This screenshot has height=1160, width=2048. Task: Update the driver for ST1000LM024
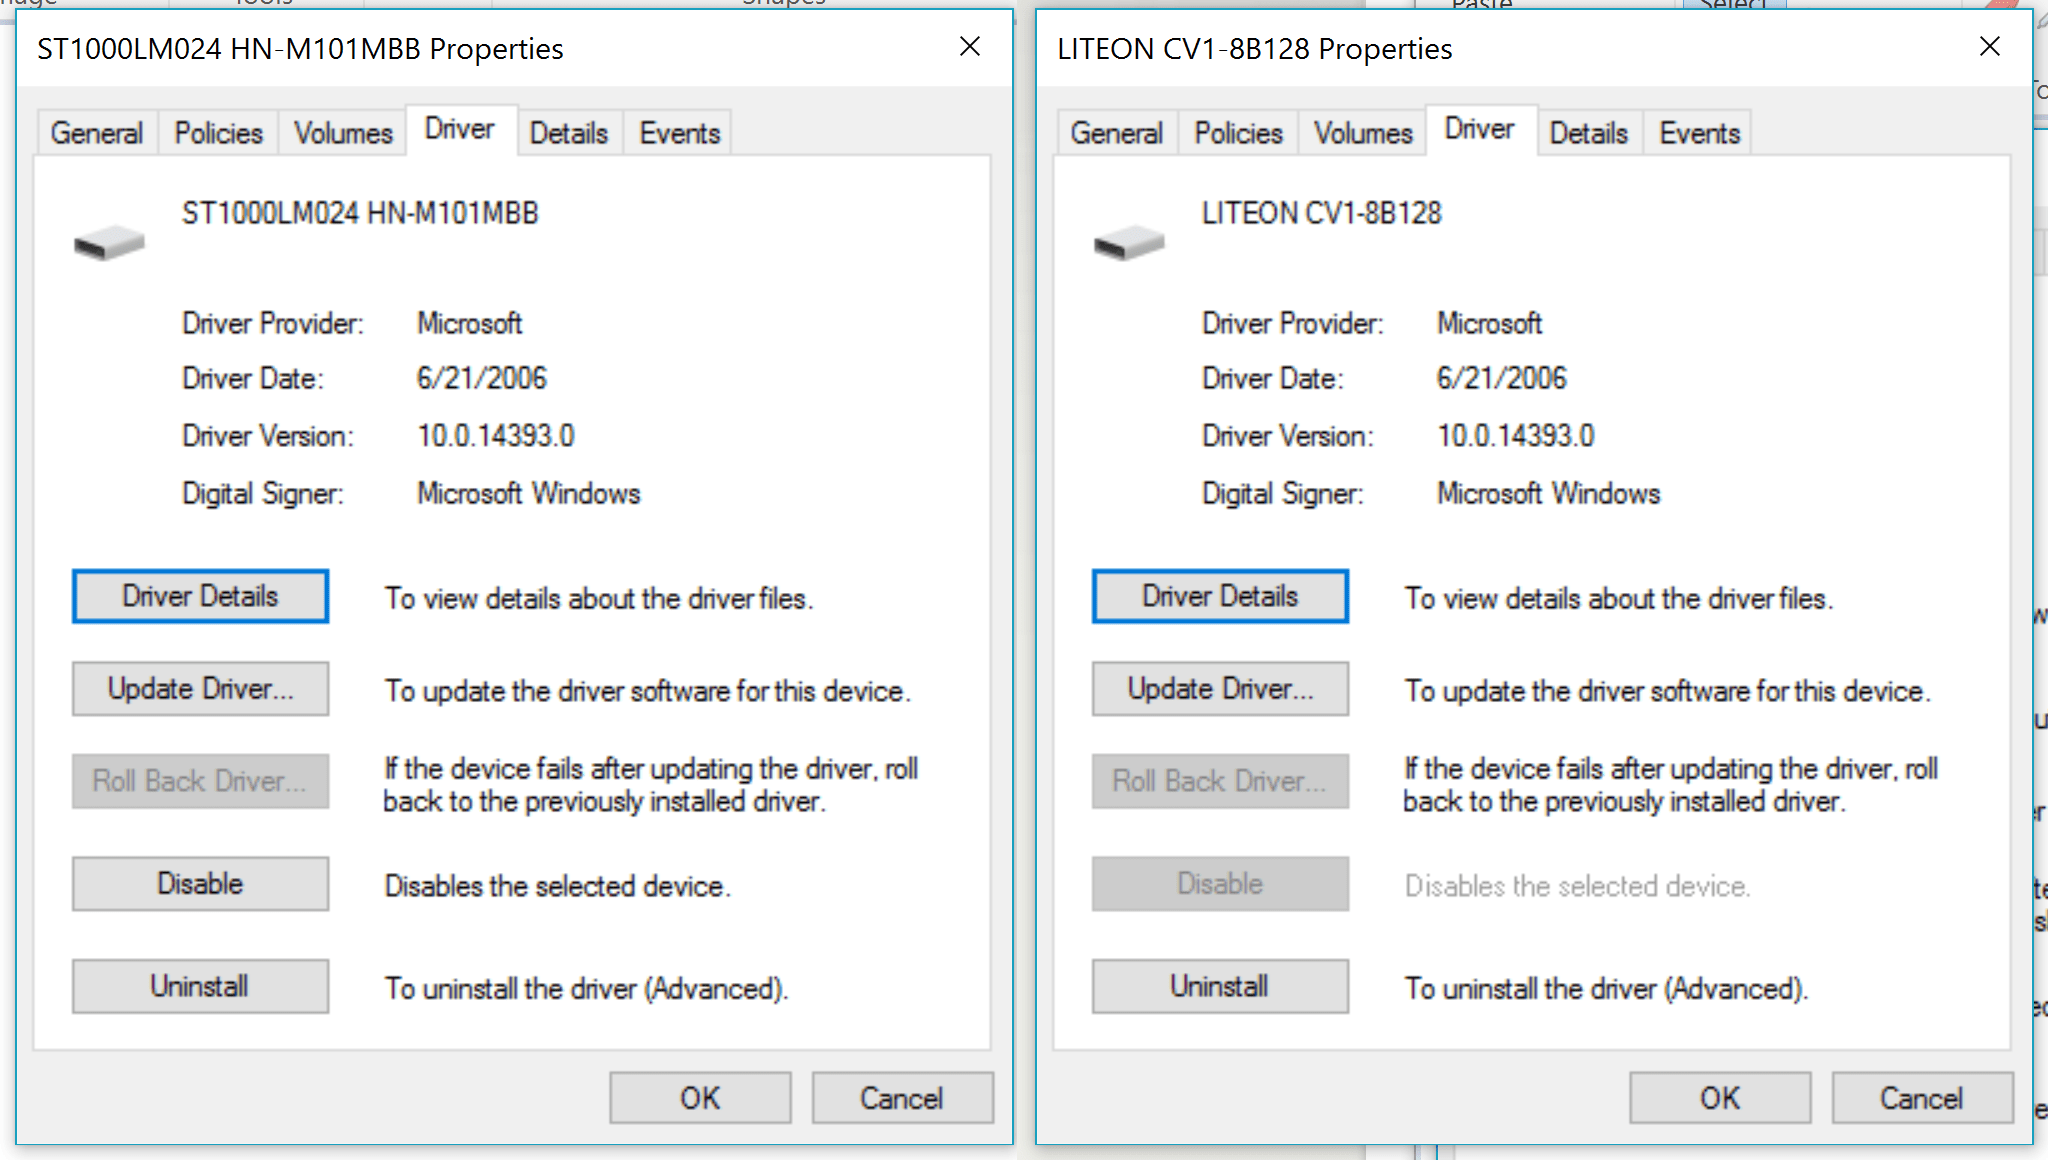(x=200, y=688)
